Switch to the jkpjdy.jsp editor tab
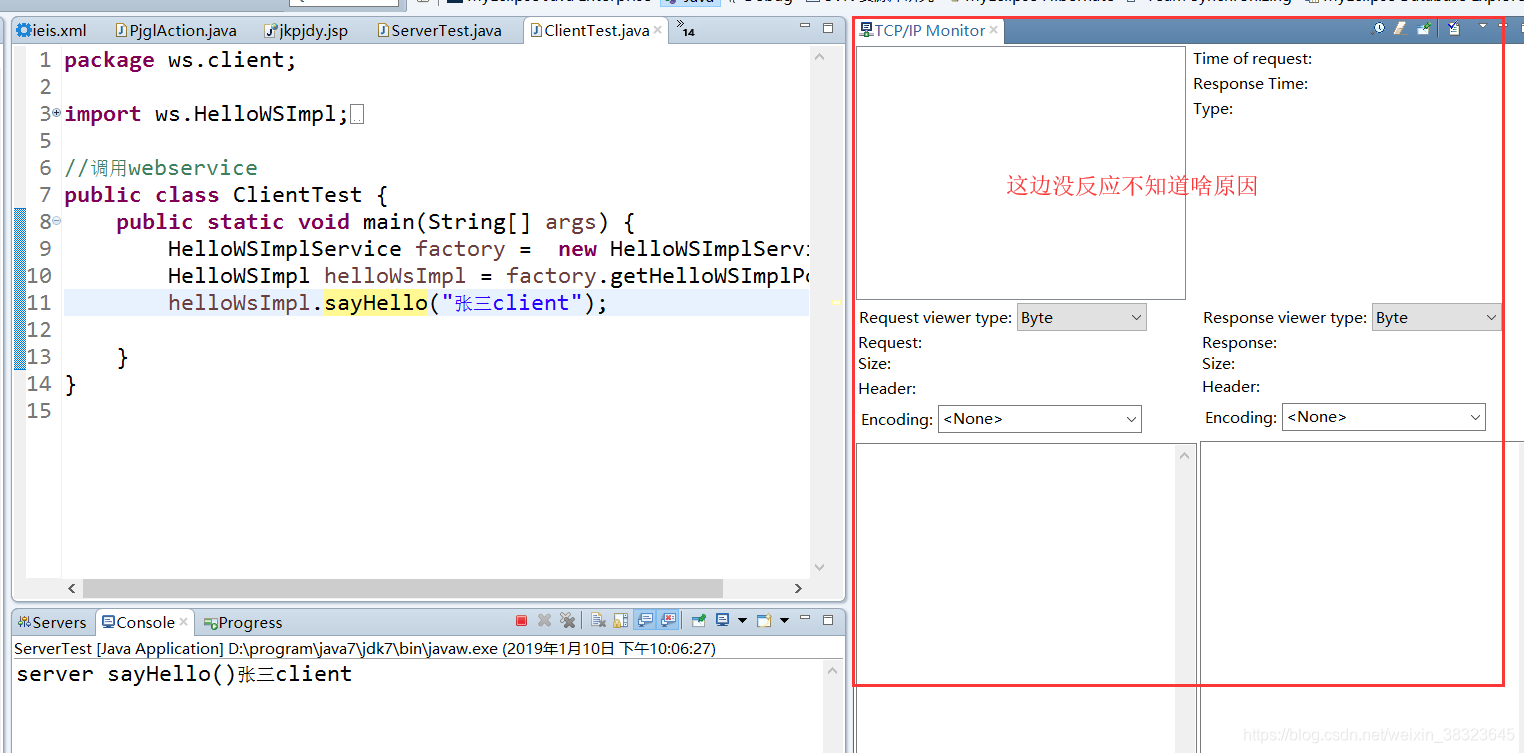This screenshot has width=1524, height=753. (x=306, y=31)
